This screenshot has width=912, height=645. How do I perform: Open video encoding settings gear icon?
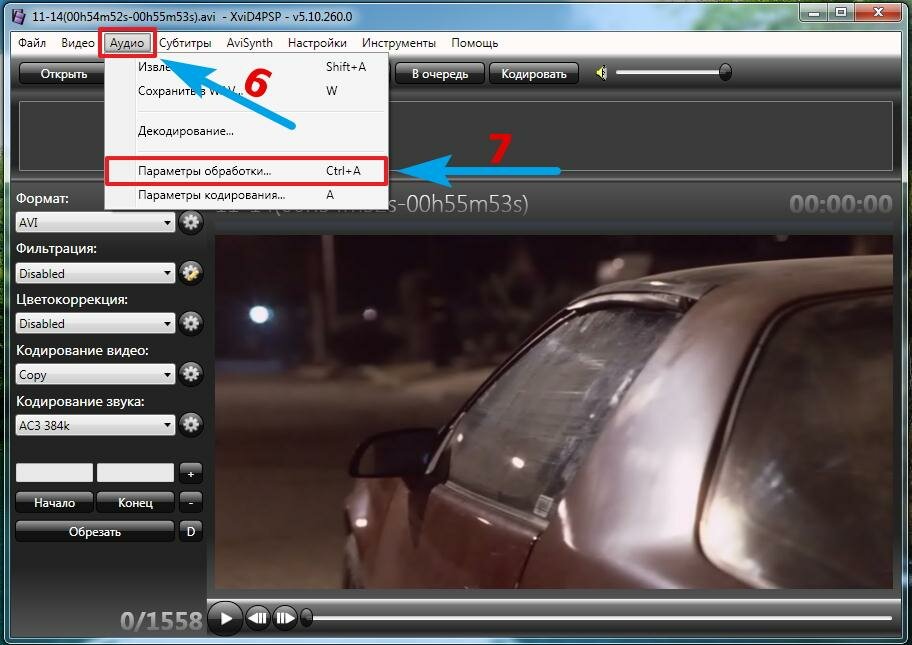click(x=191, y=374)
